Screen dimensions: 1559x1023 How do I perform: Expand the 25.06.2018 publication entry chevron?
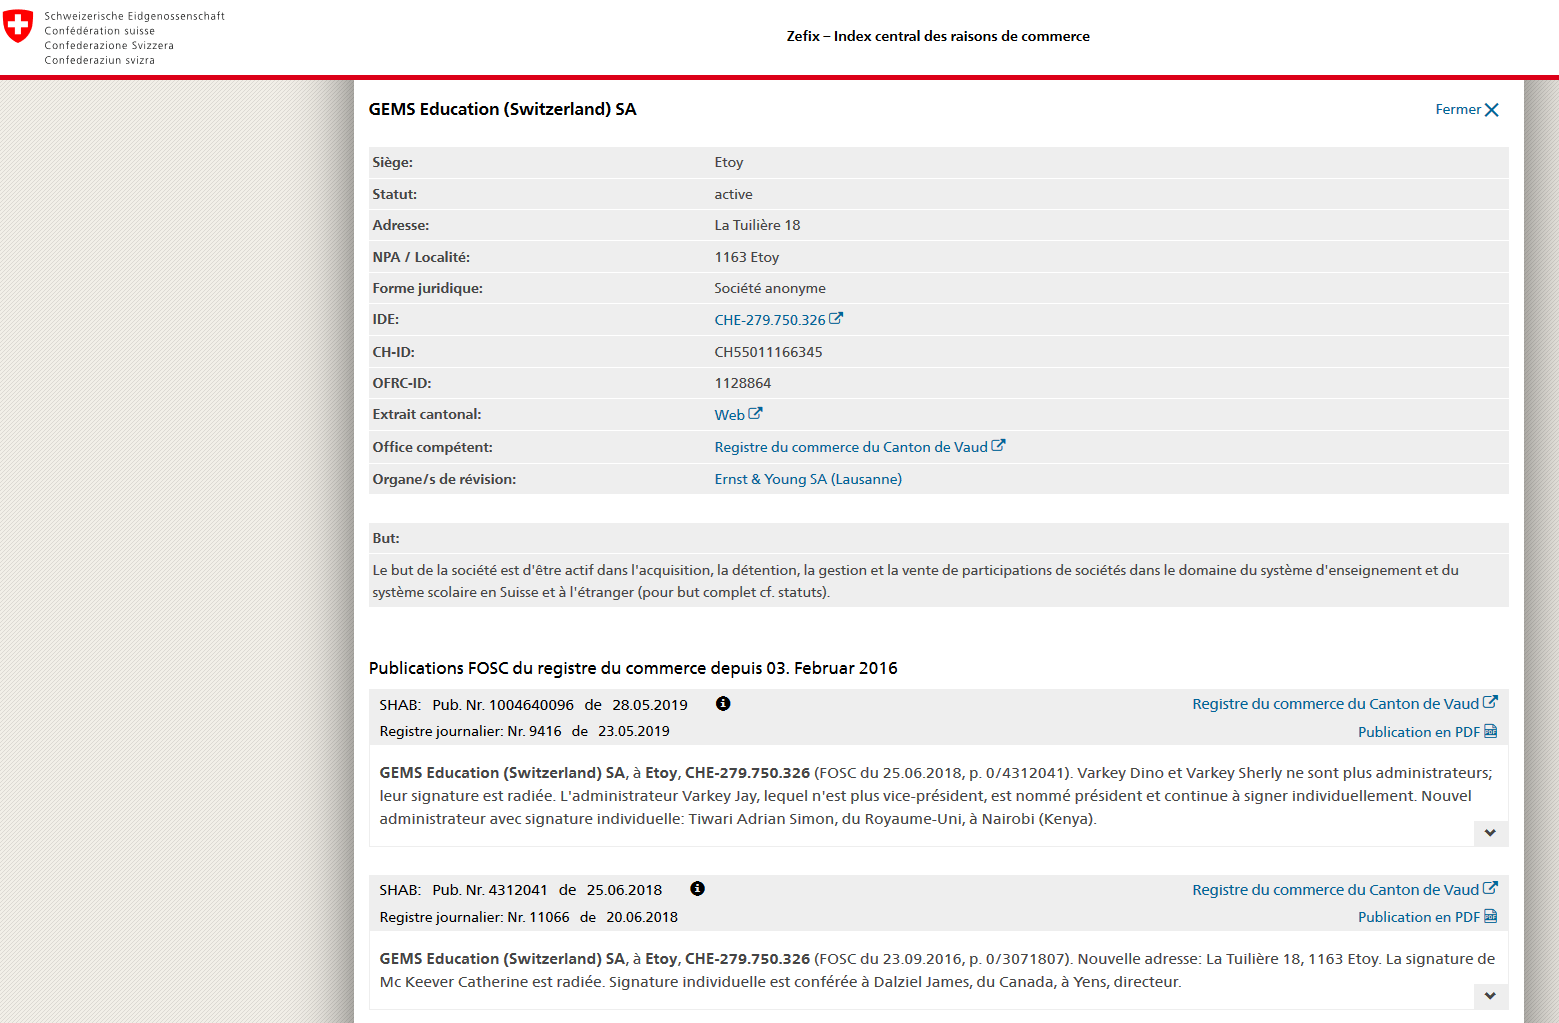pos(1490,996)
